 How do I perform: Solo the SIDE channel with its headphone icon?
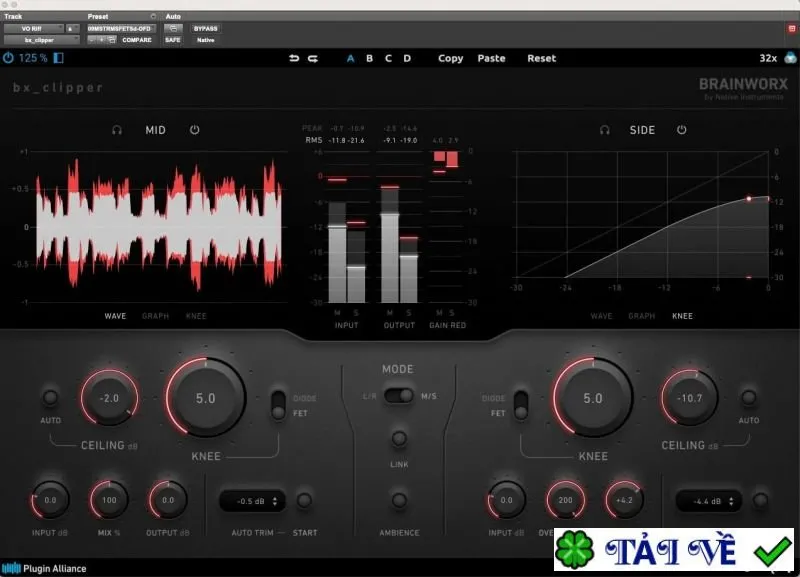click(605, 130)
